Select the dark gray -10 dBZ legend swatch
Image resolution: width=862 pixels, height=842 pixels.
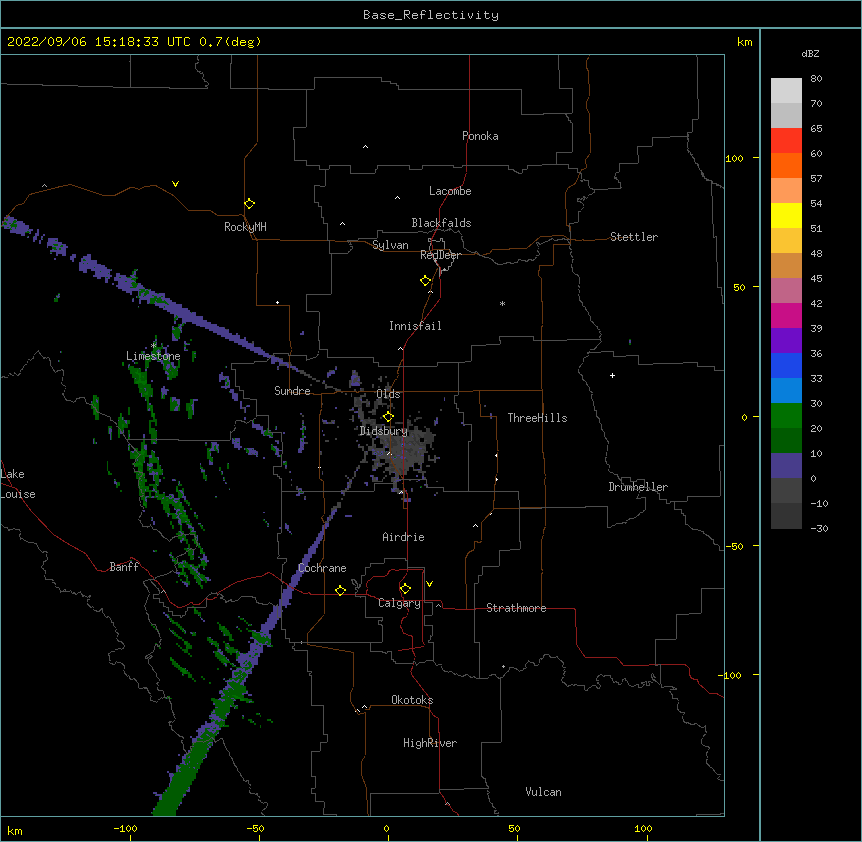pos(786,516)
